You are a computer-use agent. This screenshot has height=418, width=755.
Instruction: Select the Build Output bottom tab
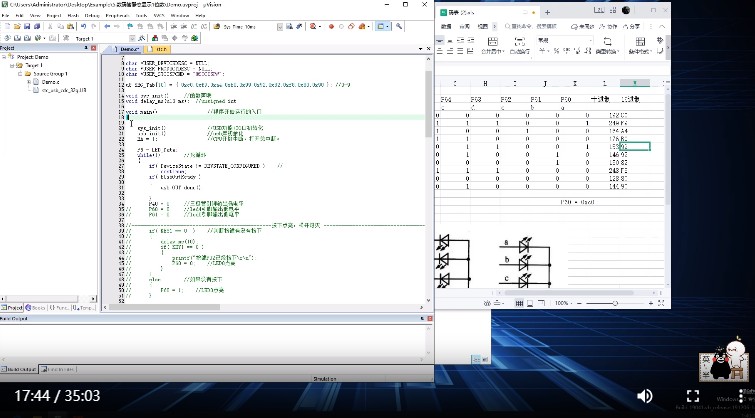click(18, 369)
